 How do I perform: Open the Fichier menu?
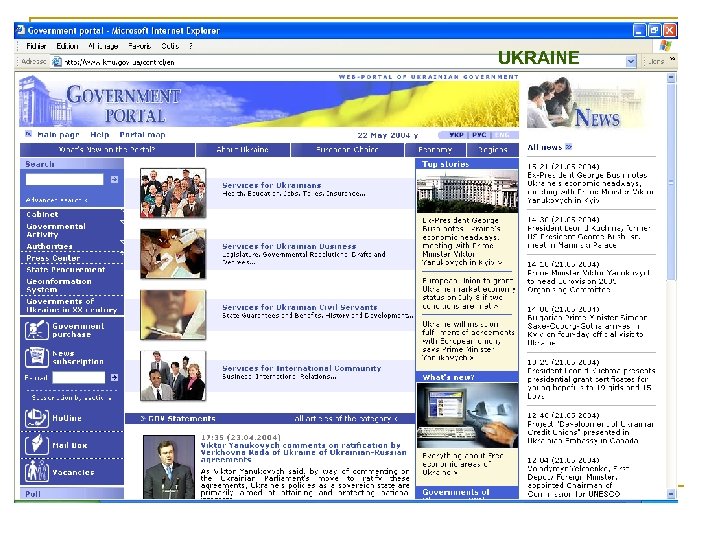[36, 46]
